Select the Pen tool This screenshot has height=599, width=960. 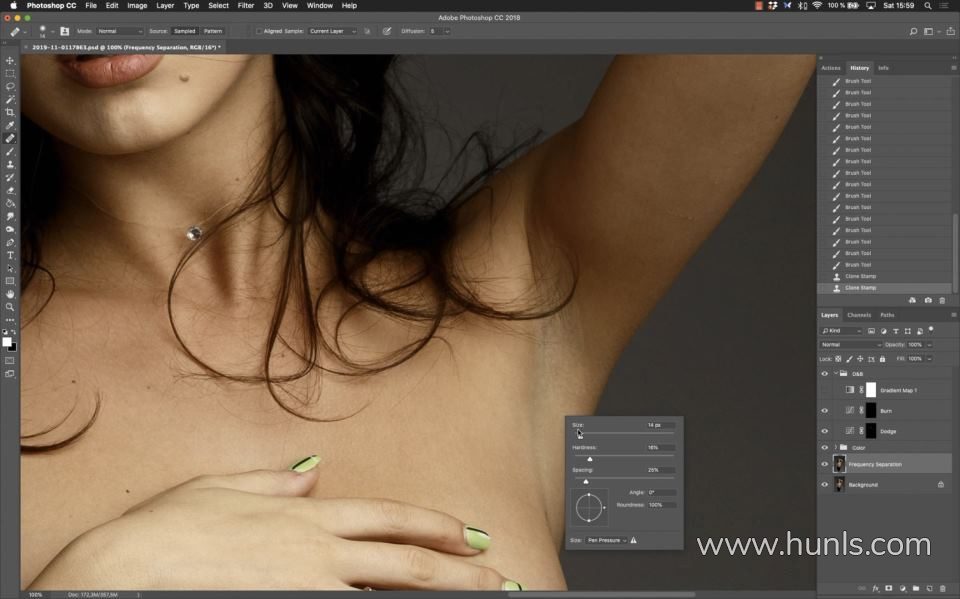[10, 243]
